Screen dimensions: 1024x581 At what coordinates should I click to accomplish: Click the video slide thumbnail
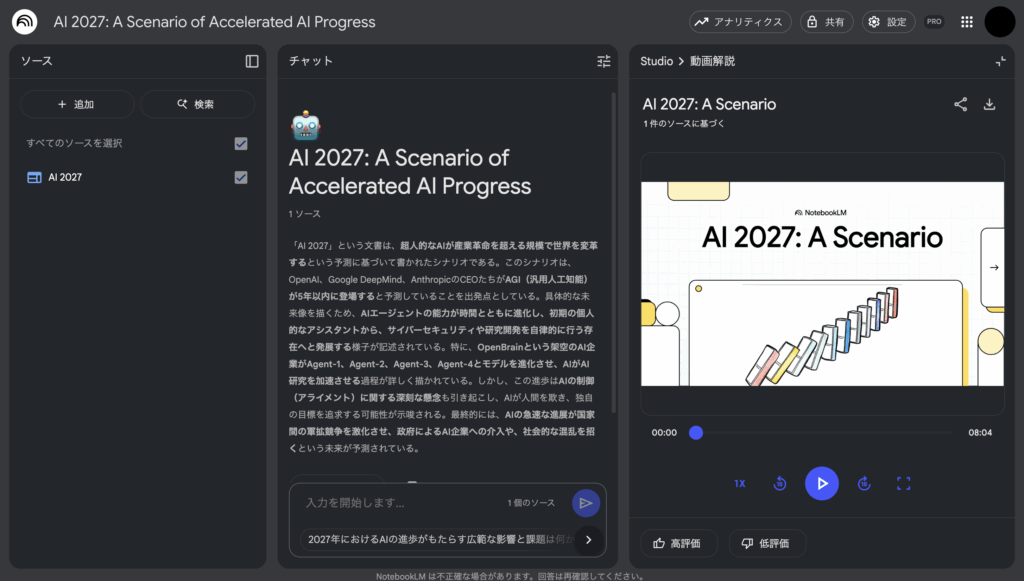click(822, 283)
